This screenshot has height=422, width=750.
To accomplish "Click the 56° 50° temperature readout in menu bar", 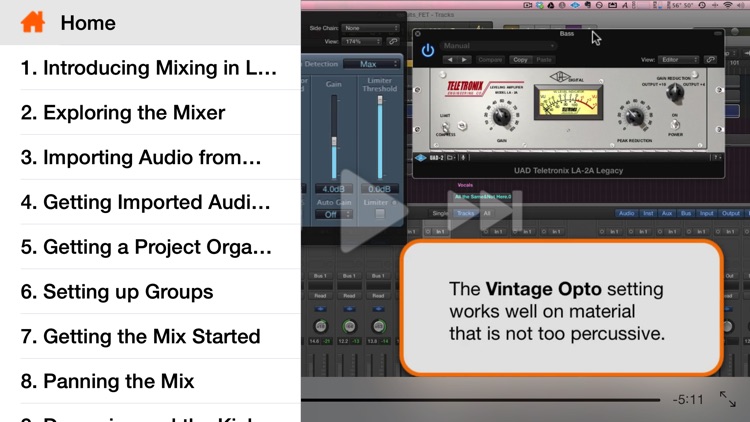I will [683, 5].
